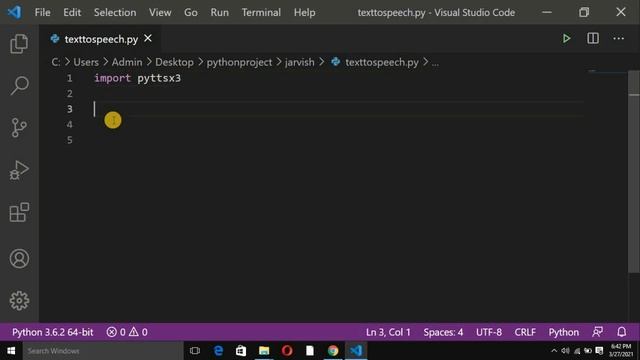Open notifications bell in status bar
Screen dimensions: 640x360
[621, 332]
